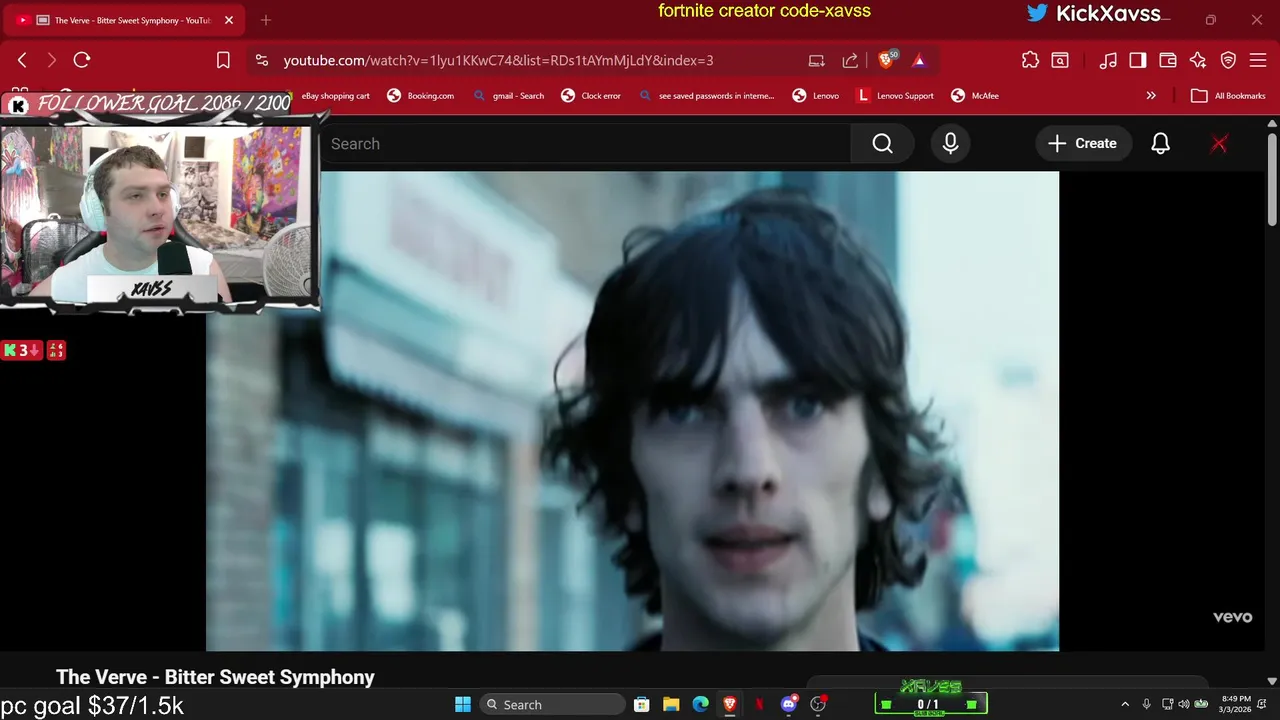Open the OBS Studio taskbar icon

(x=819, y=705)
